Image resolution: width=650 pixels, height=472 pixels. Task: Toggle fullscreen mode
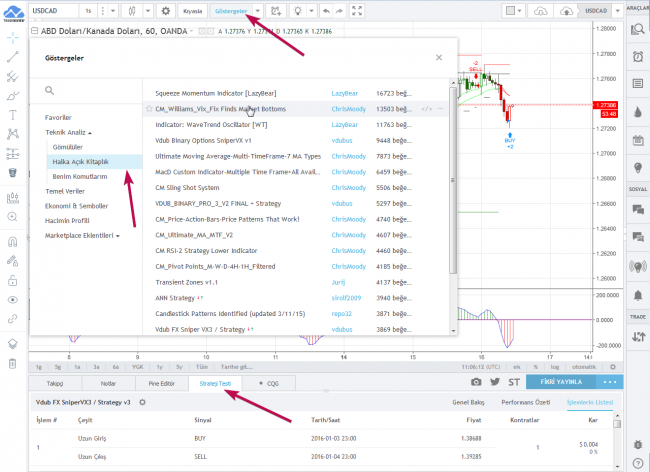pyautogui.click(x=357, y=11)
